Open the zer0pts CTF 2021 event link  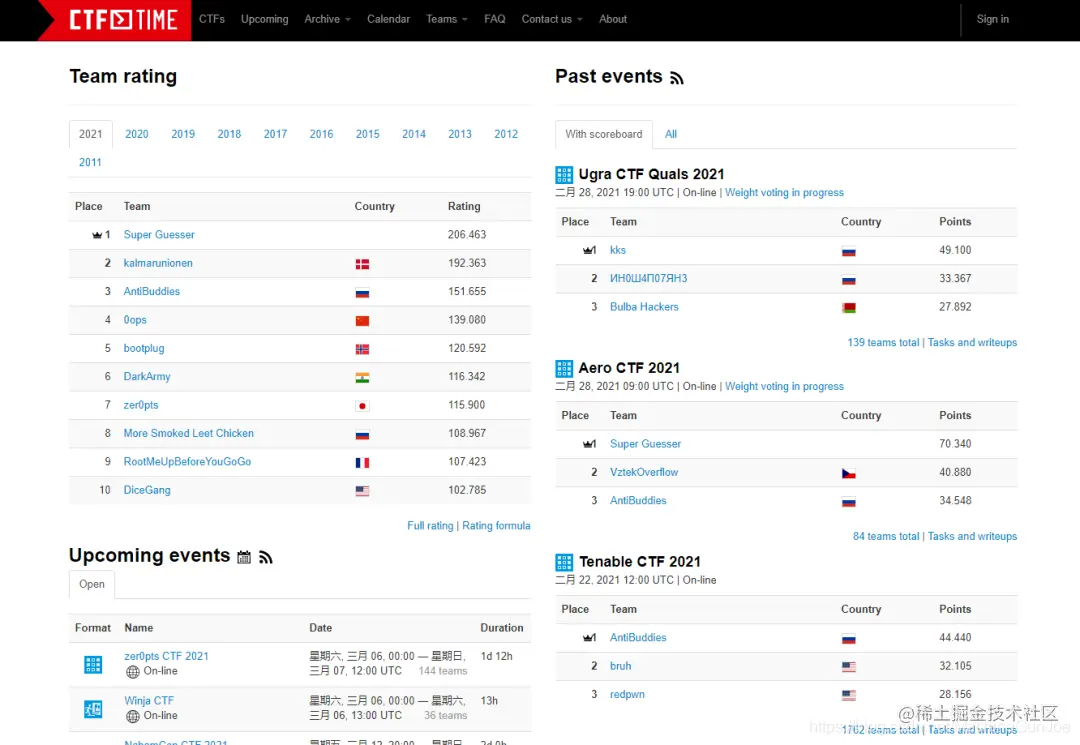[x=166, y=657]
